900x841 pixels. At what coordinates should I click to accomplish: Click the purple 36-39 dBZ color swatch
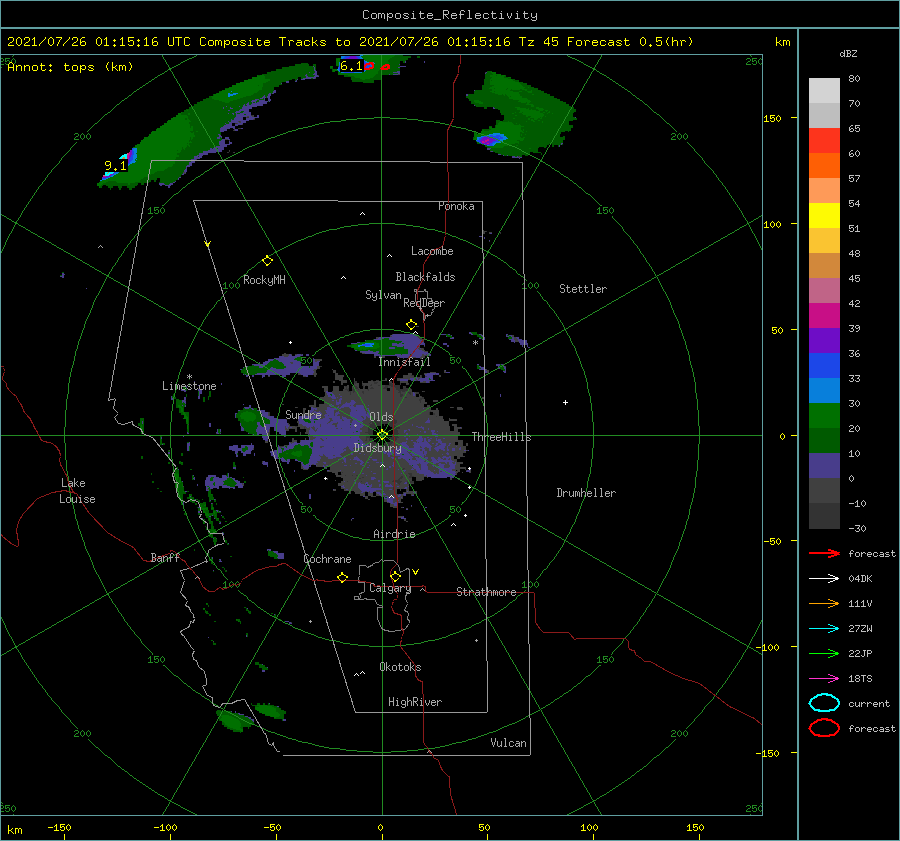point(824,341)
